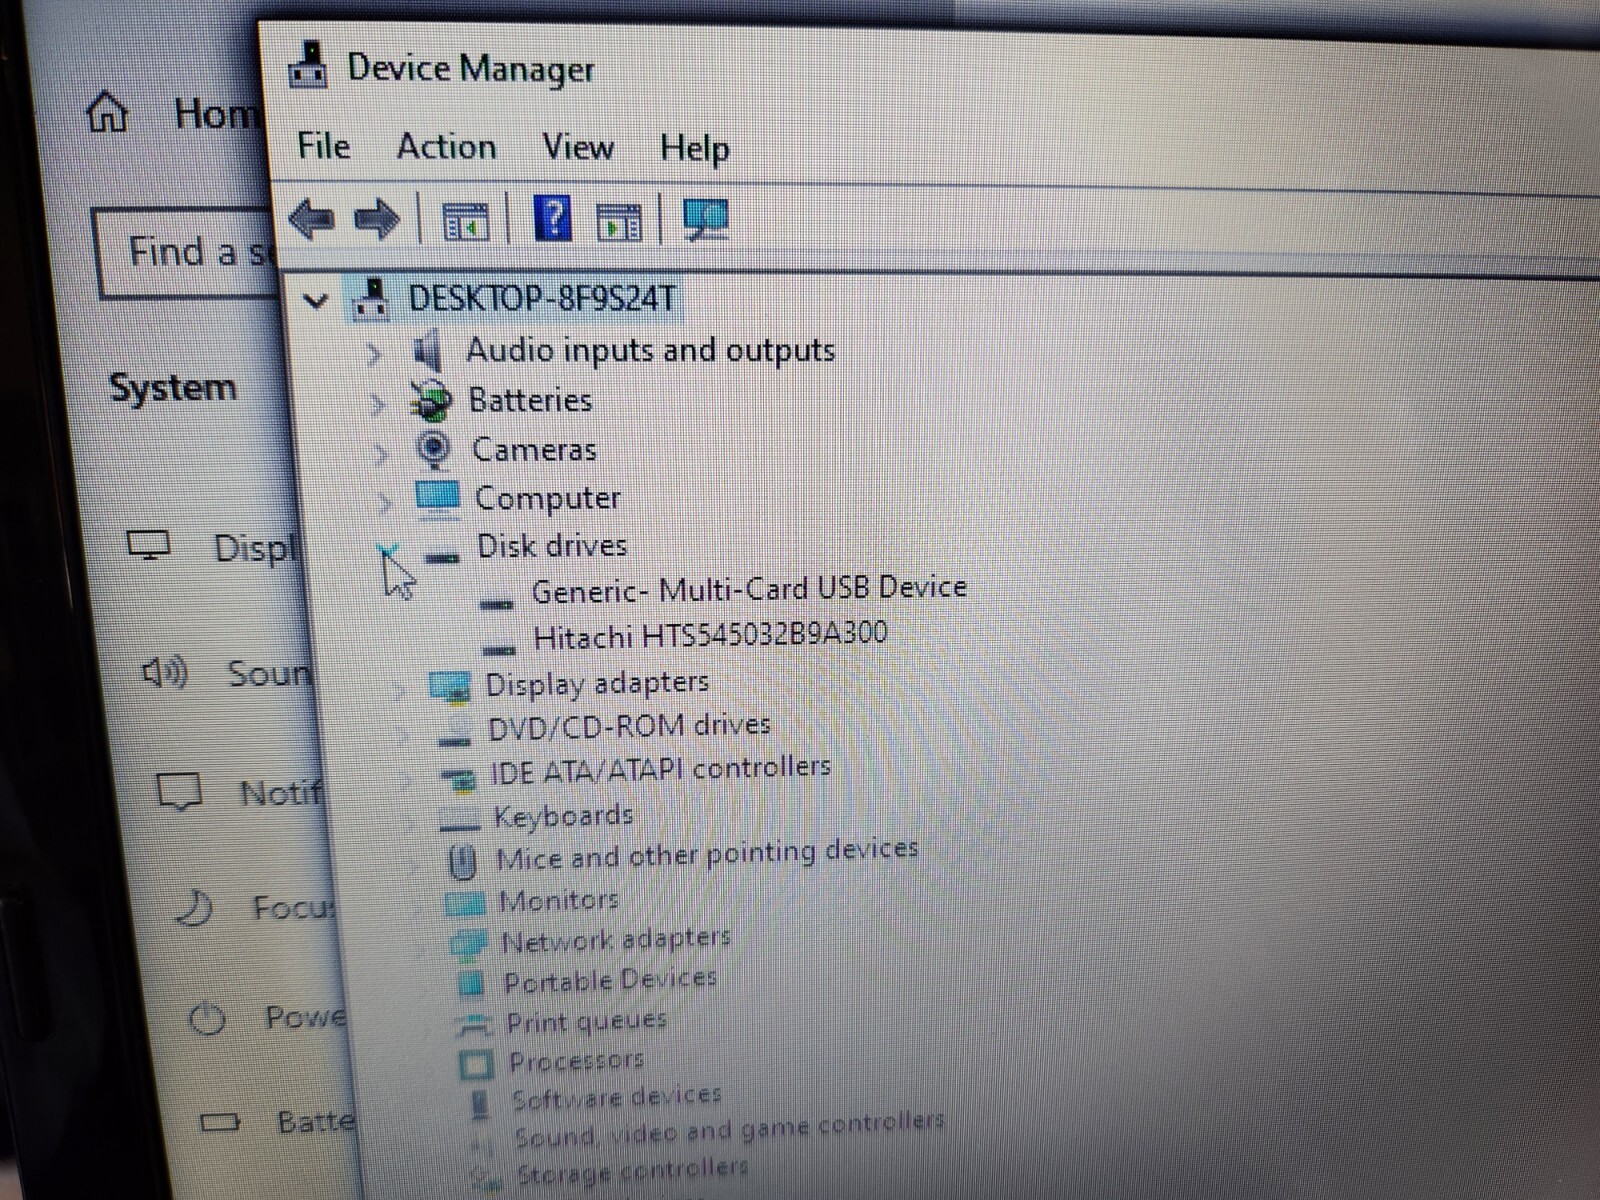Open Notifications page in Settings sidebar
1600x1200 pixels.
click(241, 793)
